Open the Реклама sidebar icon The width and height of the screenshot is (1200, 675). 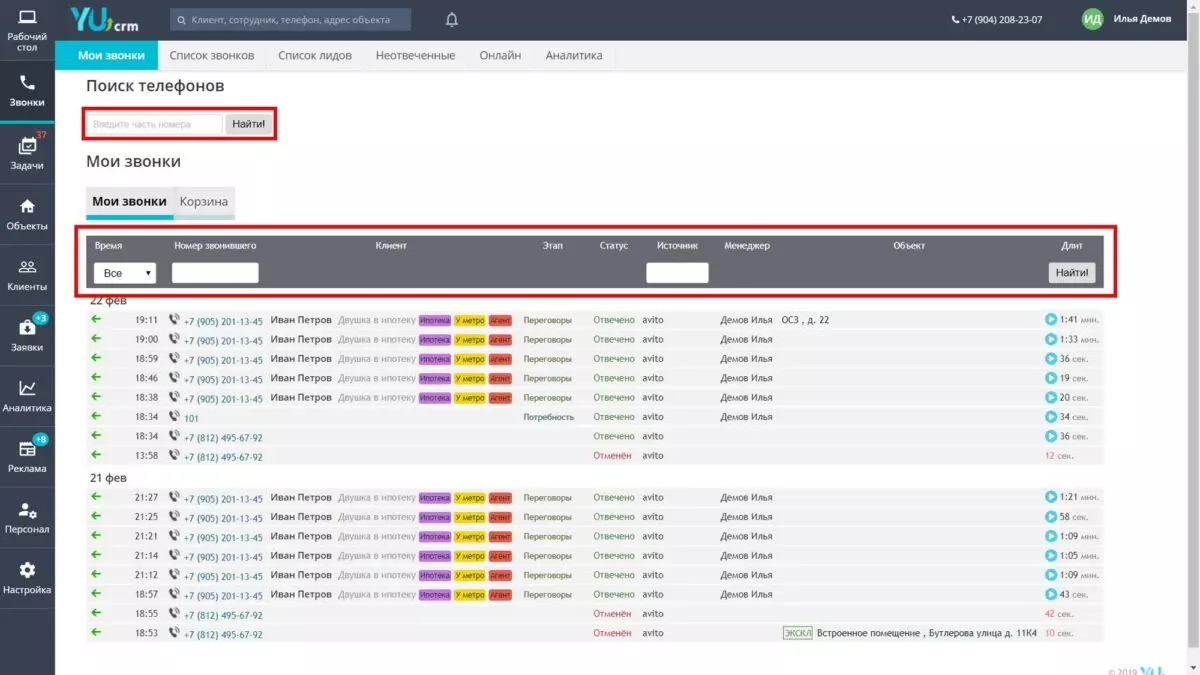(x=27, y=449)
